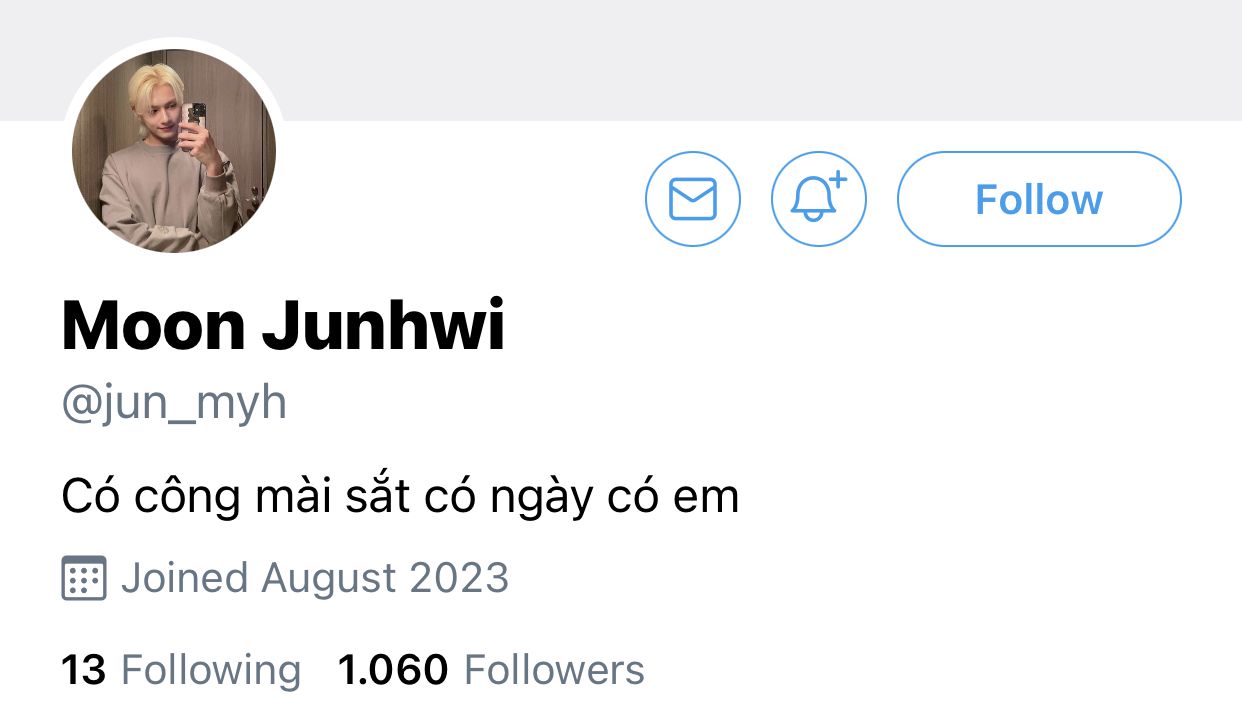Open the 13 Following list

point(181,670)
